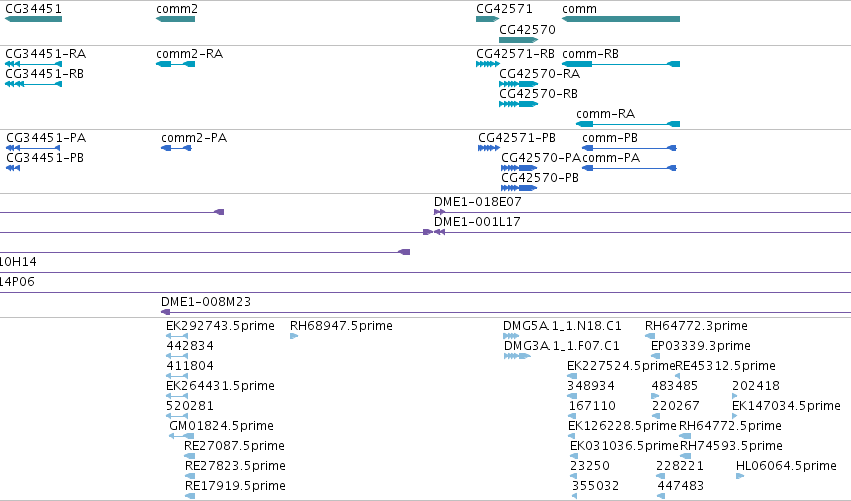The width and height of the screenshot is (851, 501).
Task: Select the comm2 gene arrow glyph
Action: pos(175,19)
